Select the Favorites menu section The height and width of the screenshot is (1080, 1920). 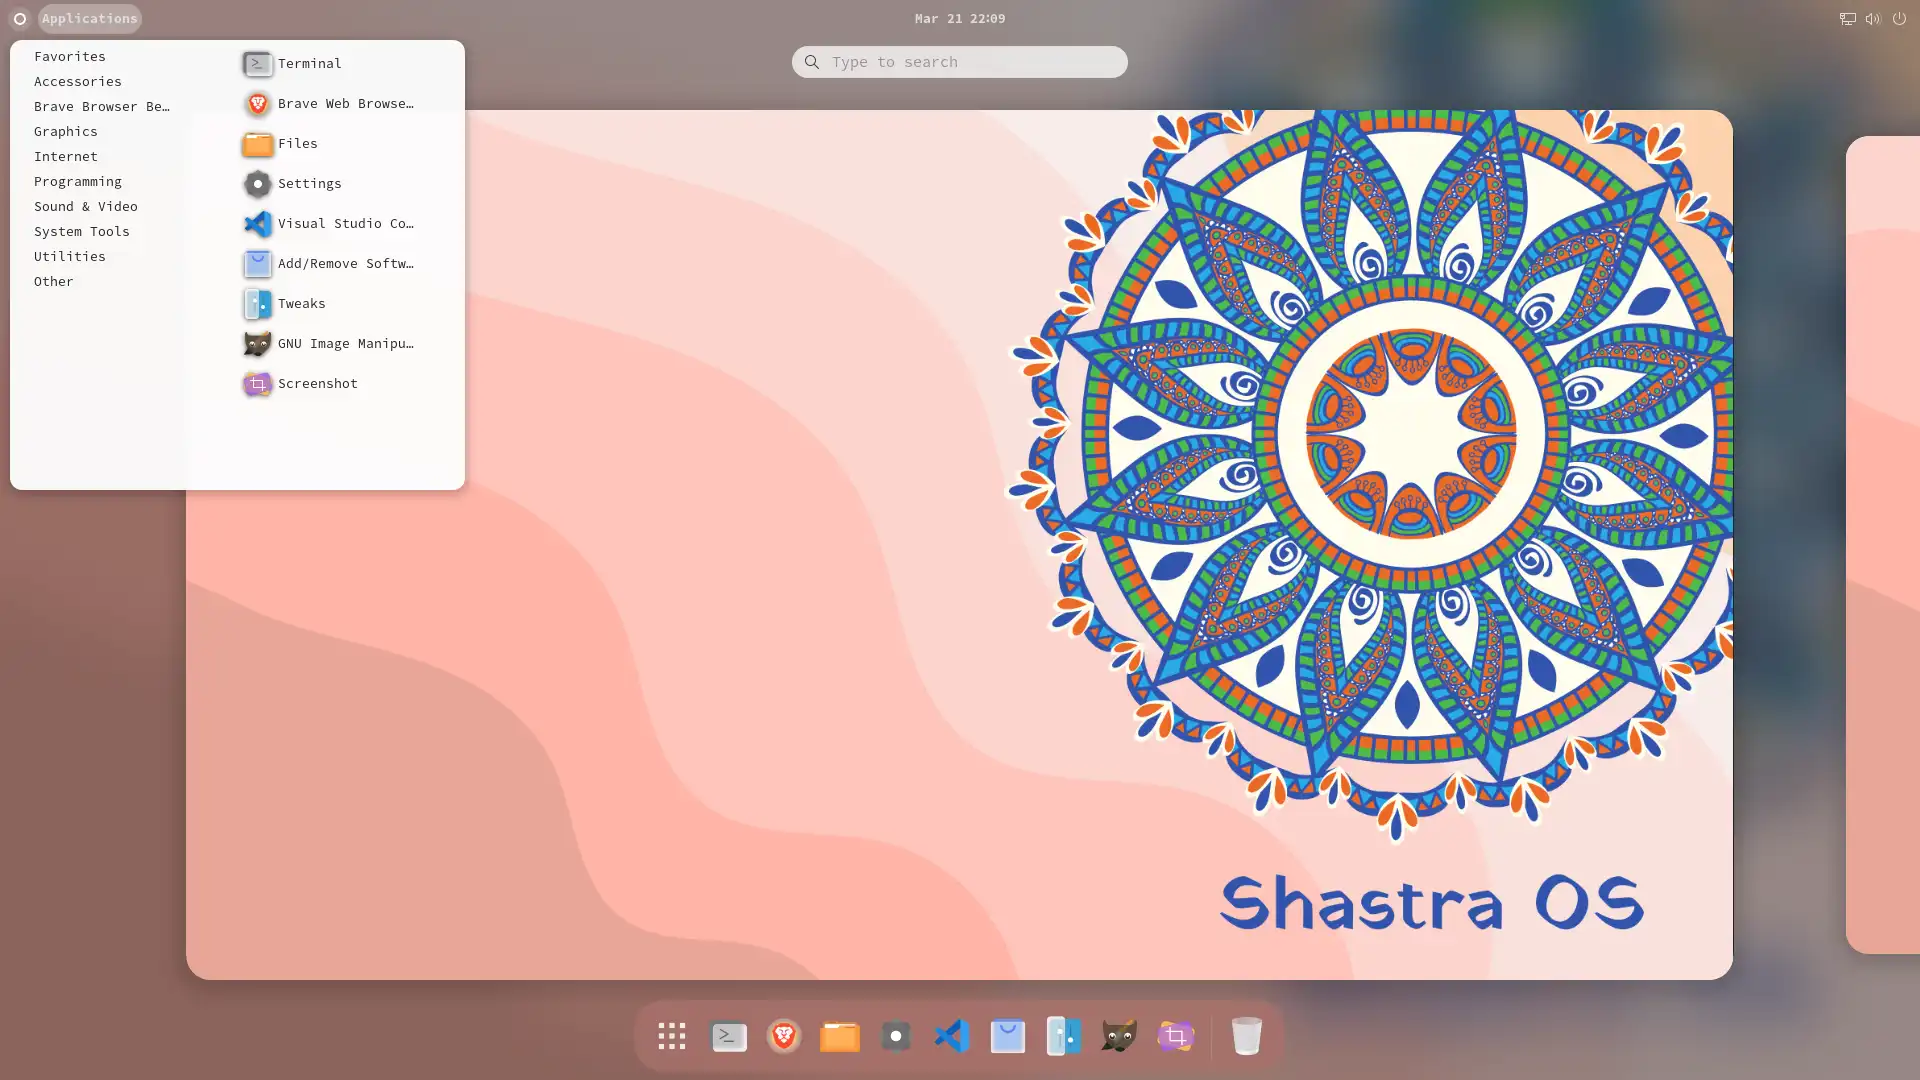[70, 55]
